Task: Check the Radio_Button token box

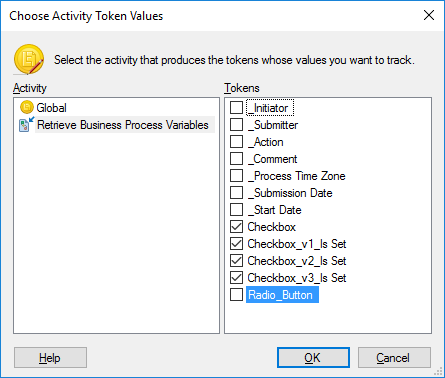Action: 236,295
